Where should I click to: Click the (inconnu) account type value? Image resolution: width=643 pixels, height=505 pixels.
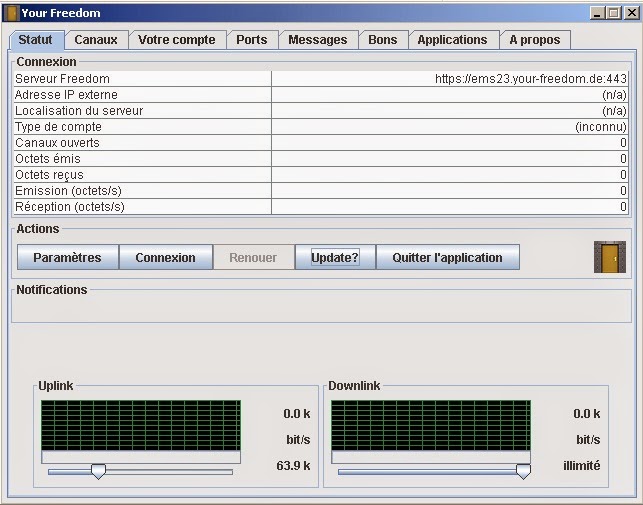[601, 127]
